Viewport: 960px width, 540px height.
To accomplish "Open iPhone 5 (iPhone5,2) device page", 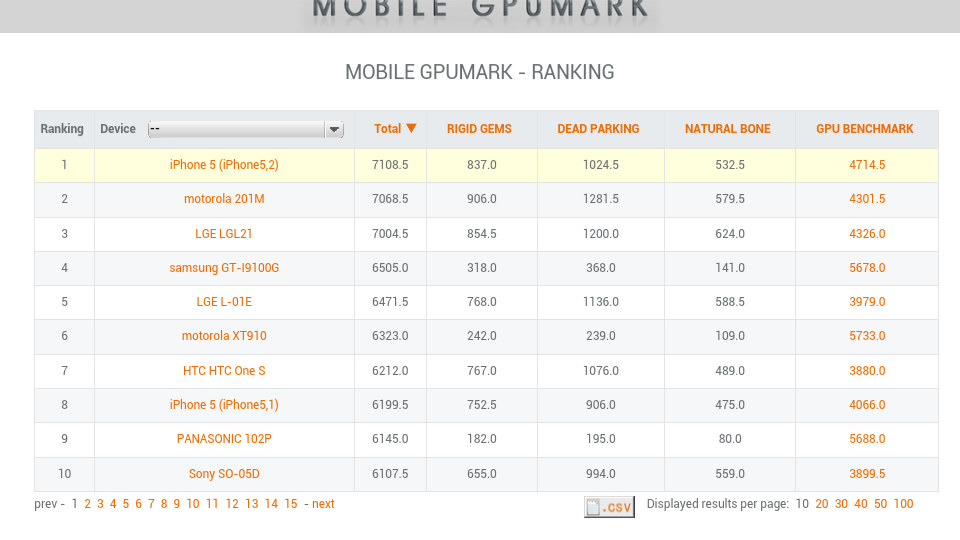I will pyautogui.click(x=224, y=165).
